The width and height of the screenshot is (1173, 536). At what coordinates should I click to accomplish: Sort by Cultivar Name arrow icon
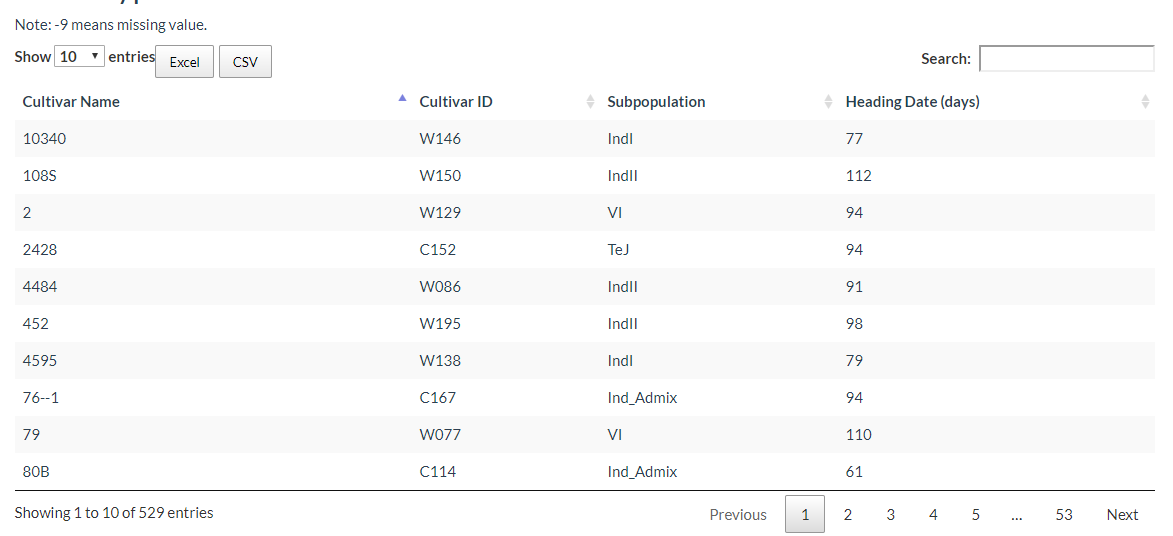pos(402,98)
